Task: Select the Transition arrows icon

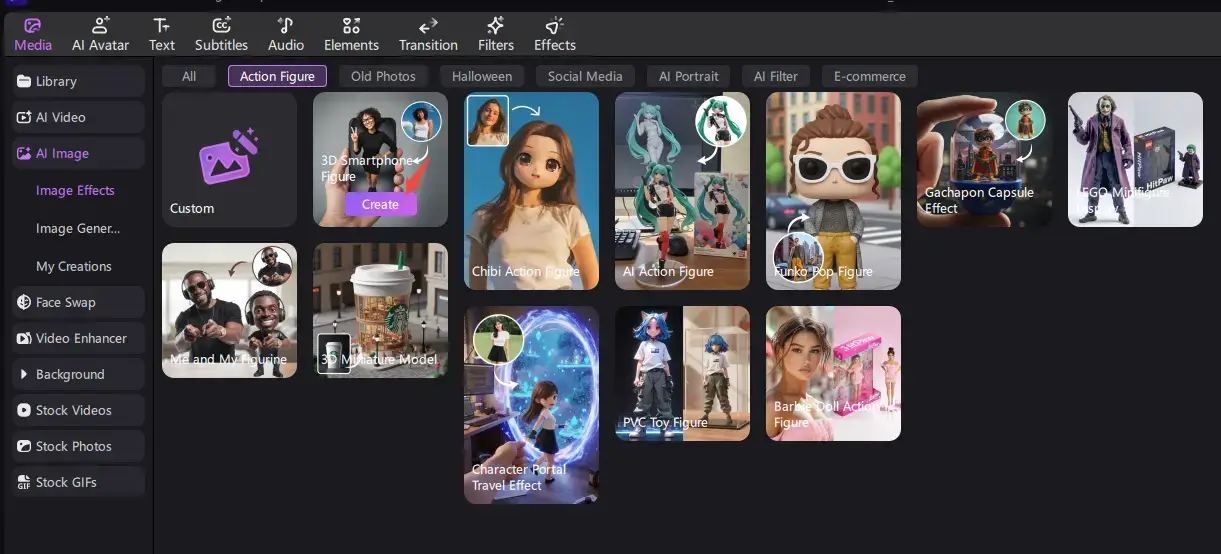Action: pyautogui.click(x=428, y=27)
